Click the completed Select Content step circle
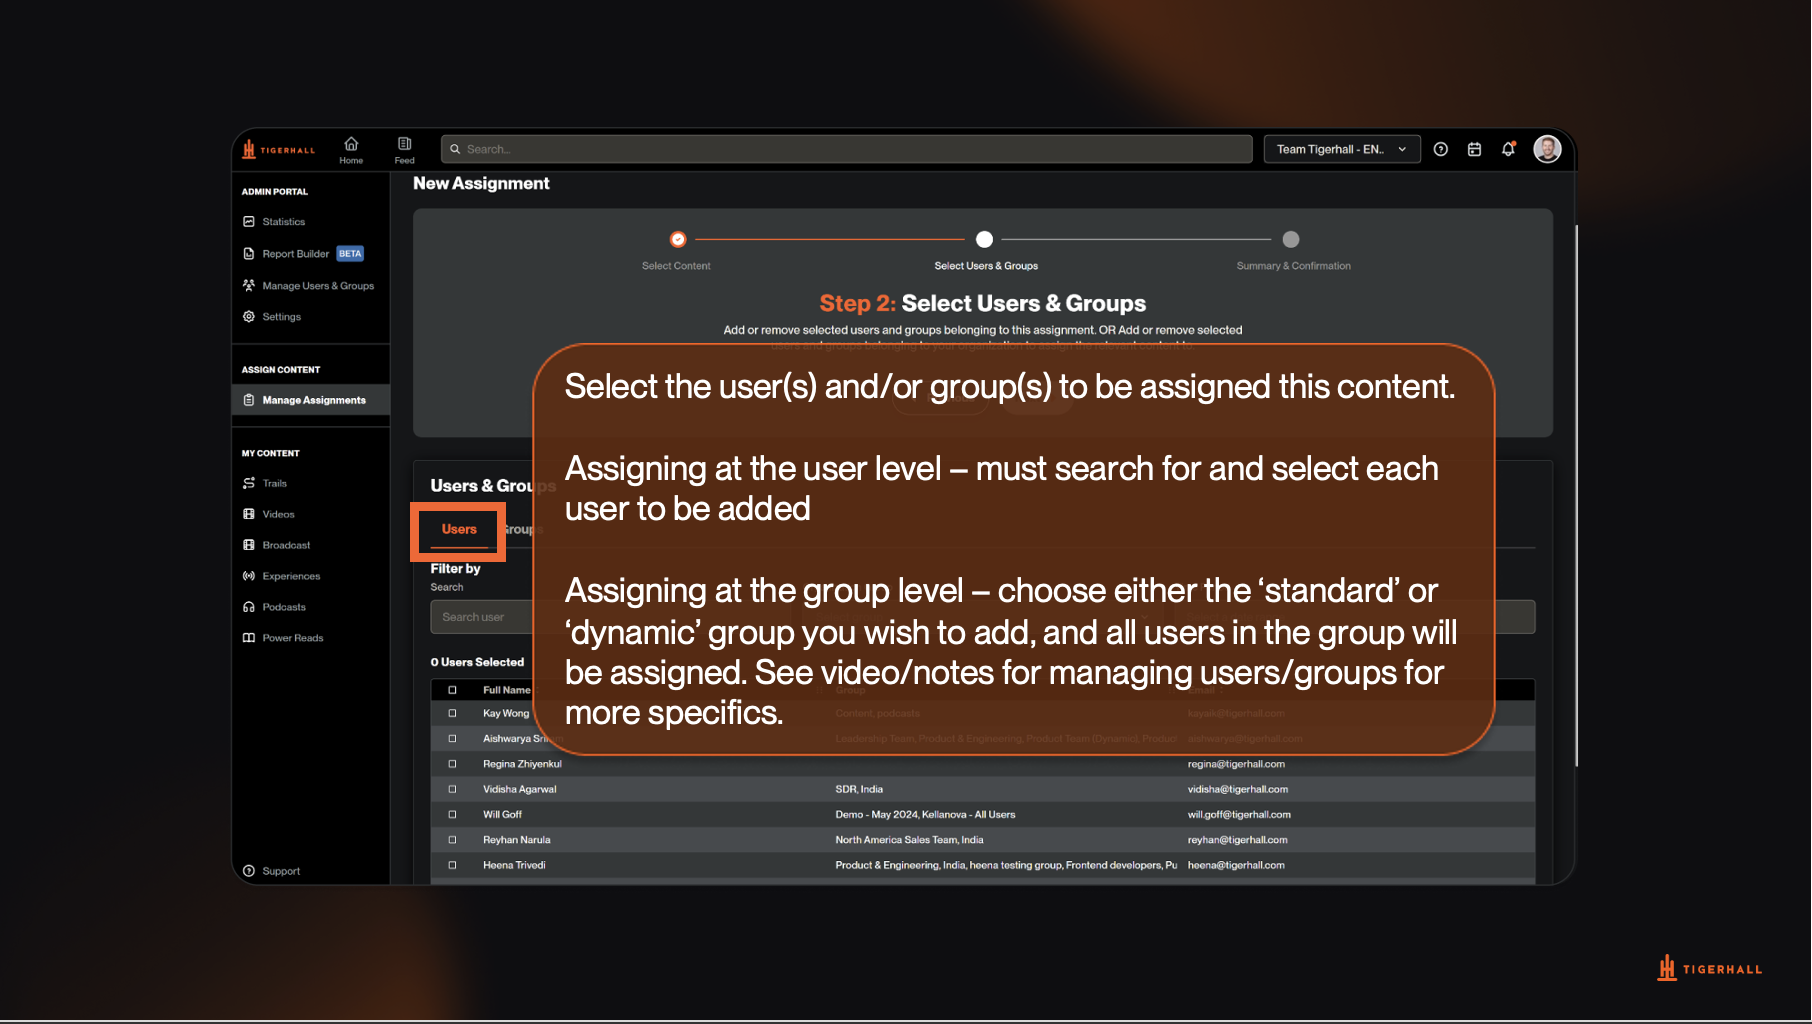This screenshot has width=1812, height=1024. 678,239
